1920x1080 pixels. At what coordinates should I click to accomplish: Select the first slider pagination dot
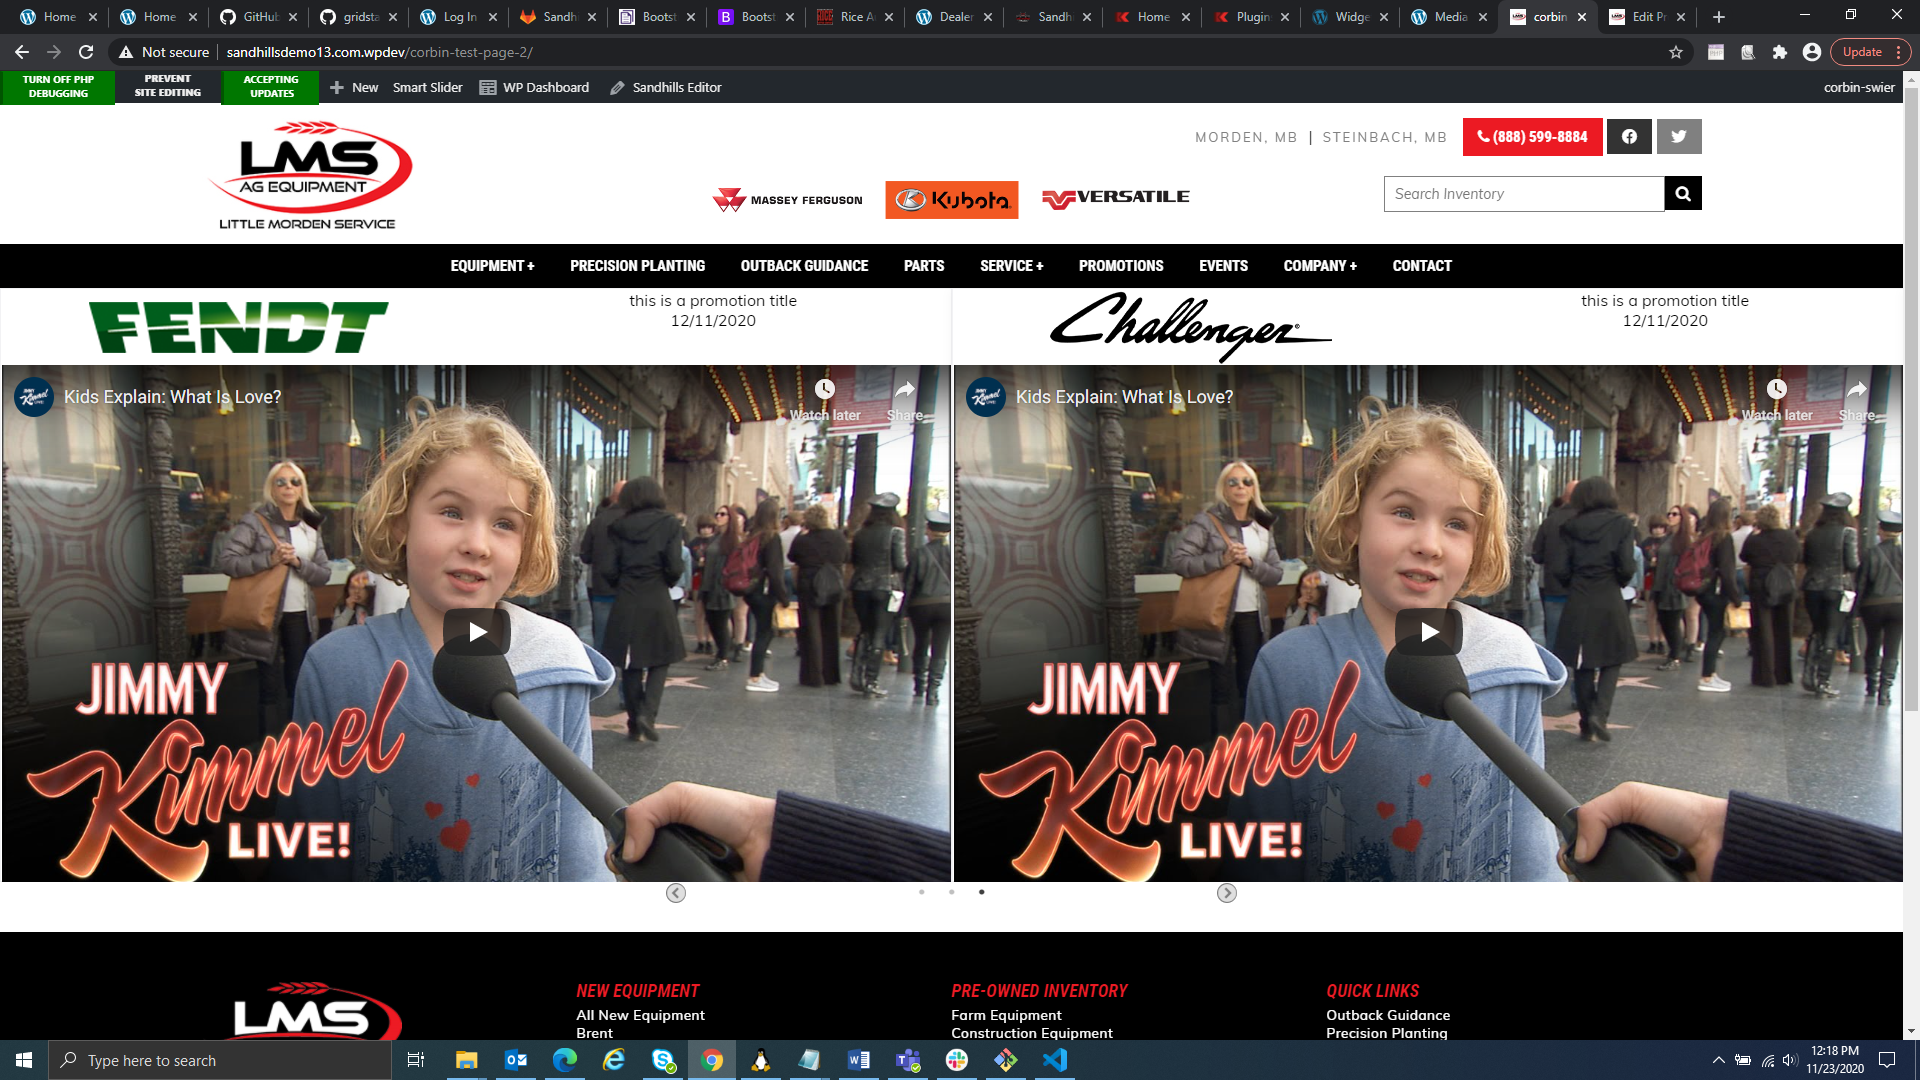922,892
